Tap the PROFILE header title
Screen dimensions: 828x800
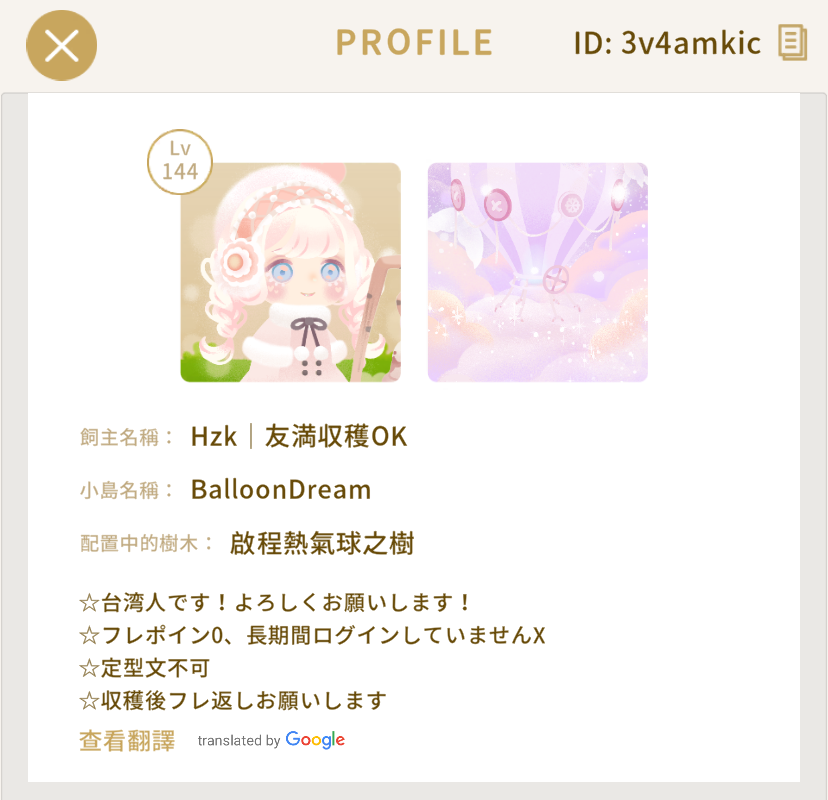point(415,43)
